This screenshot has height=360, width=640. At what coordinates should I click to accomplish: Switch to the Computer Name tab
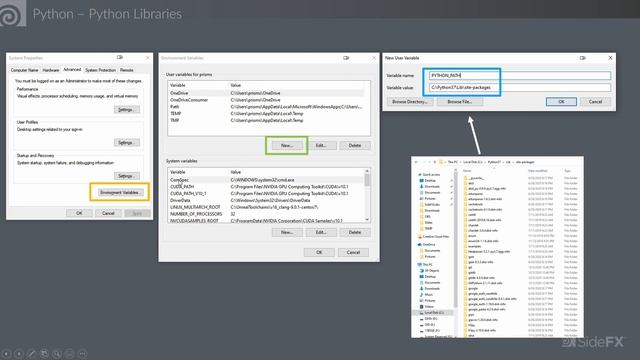[24, 70]
